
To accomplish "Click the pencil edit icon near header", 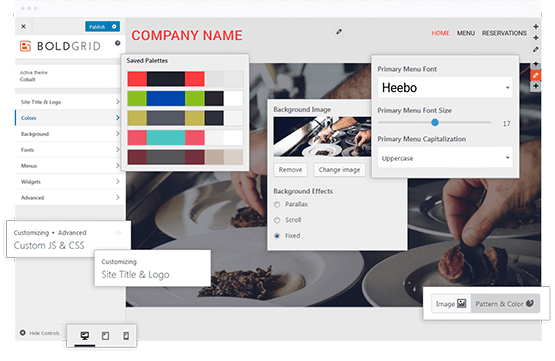I will click(x=339, y=32).
